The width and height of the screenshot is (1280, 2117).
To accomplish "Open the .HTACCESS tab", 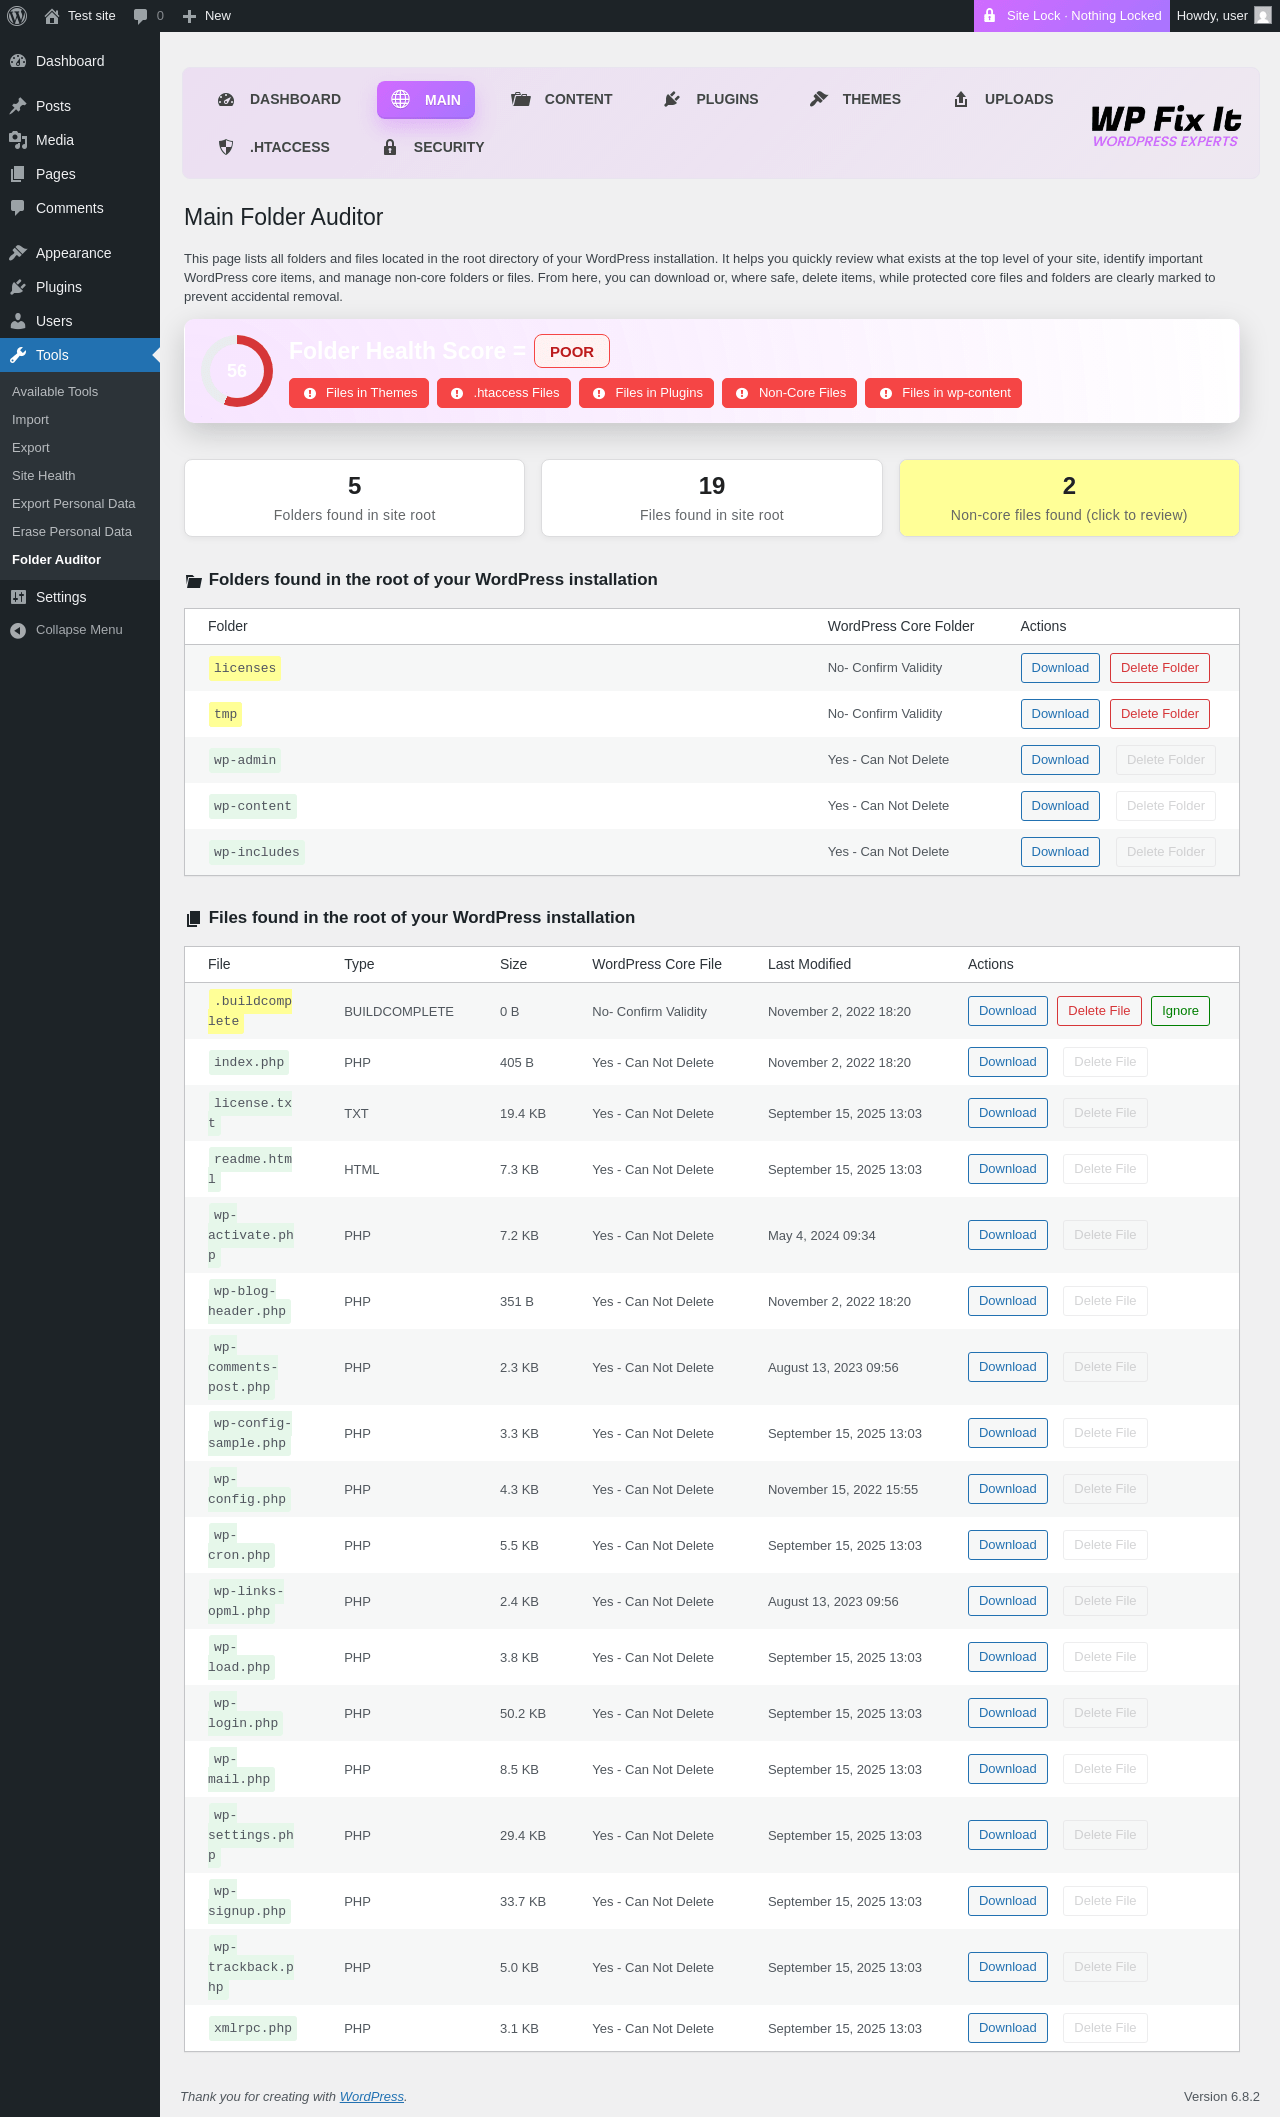I will (x=274, y=147).
